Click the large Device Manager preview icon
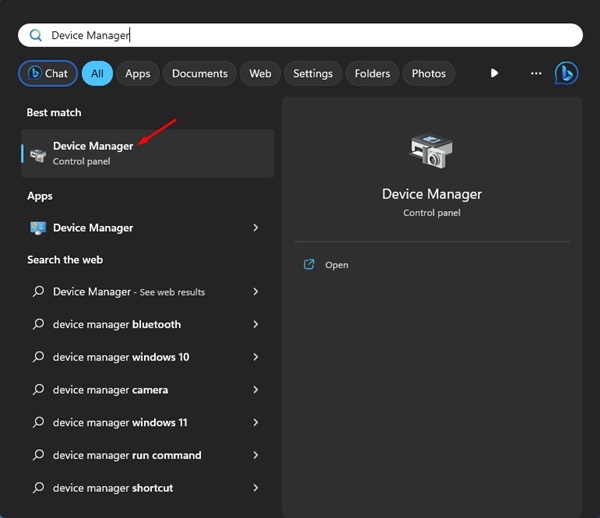 431,151
